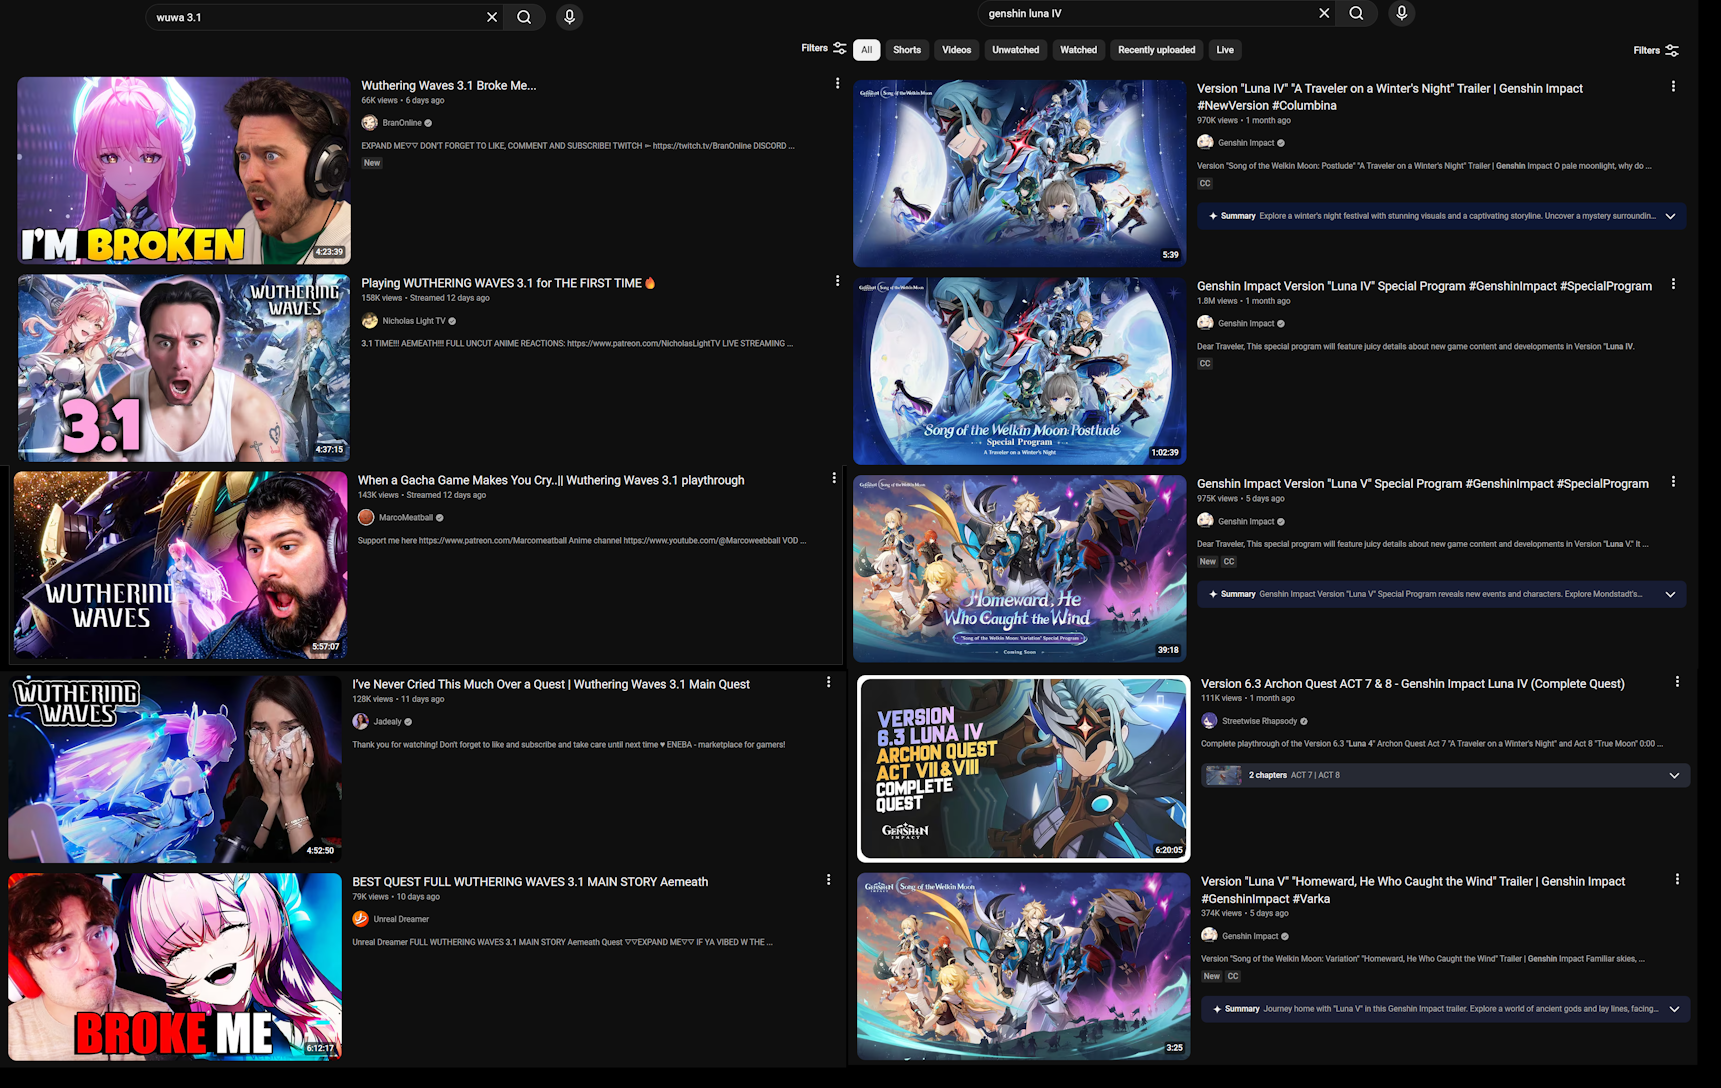The height and width of the screenshot is (1088, 1721).
Task: Select the "All" filter chip
Action: 866,50
